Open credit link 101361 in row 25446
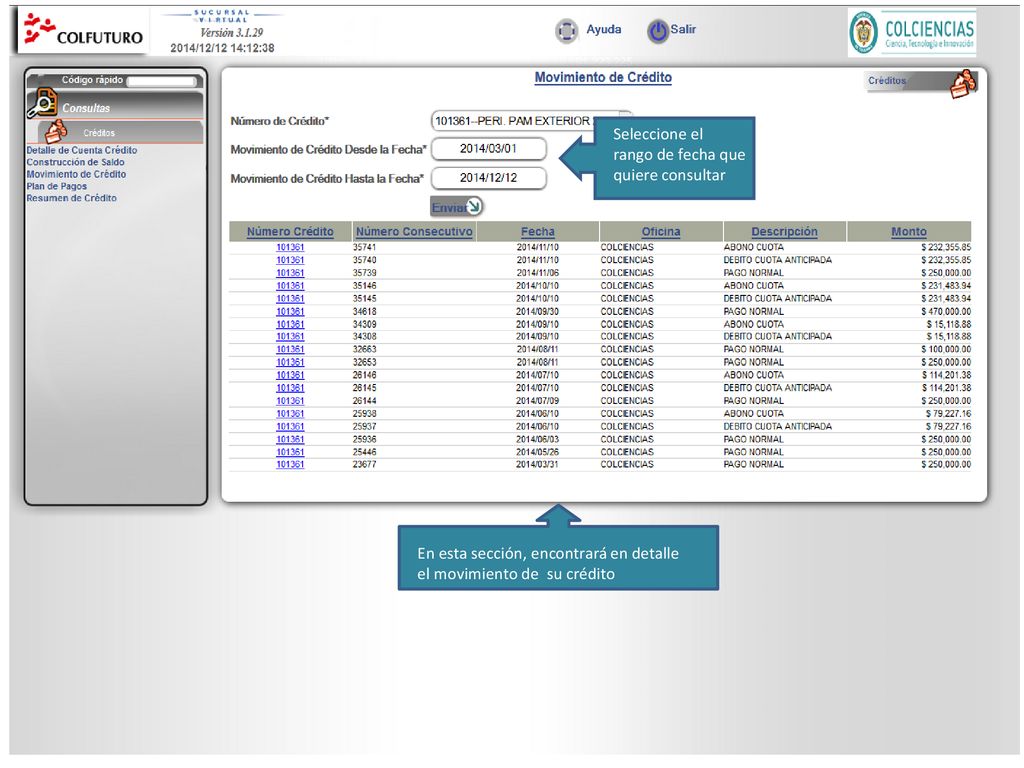 coord(290,452)
